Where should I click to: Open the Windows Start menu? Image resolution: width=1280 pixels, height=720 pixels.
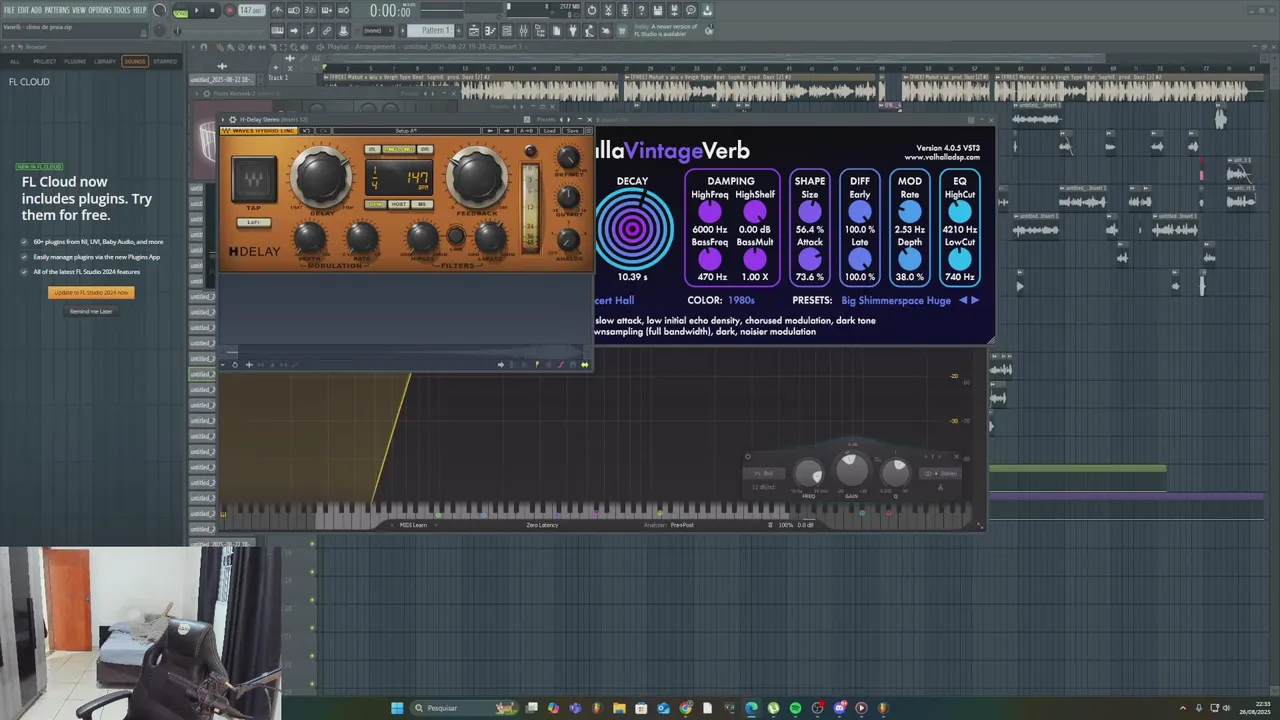[x=397, y=708]
